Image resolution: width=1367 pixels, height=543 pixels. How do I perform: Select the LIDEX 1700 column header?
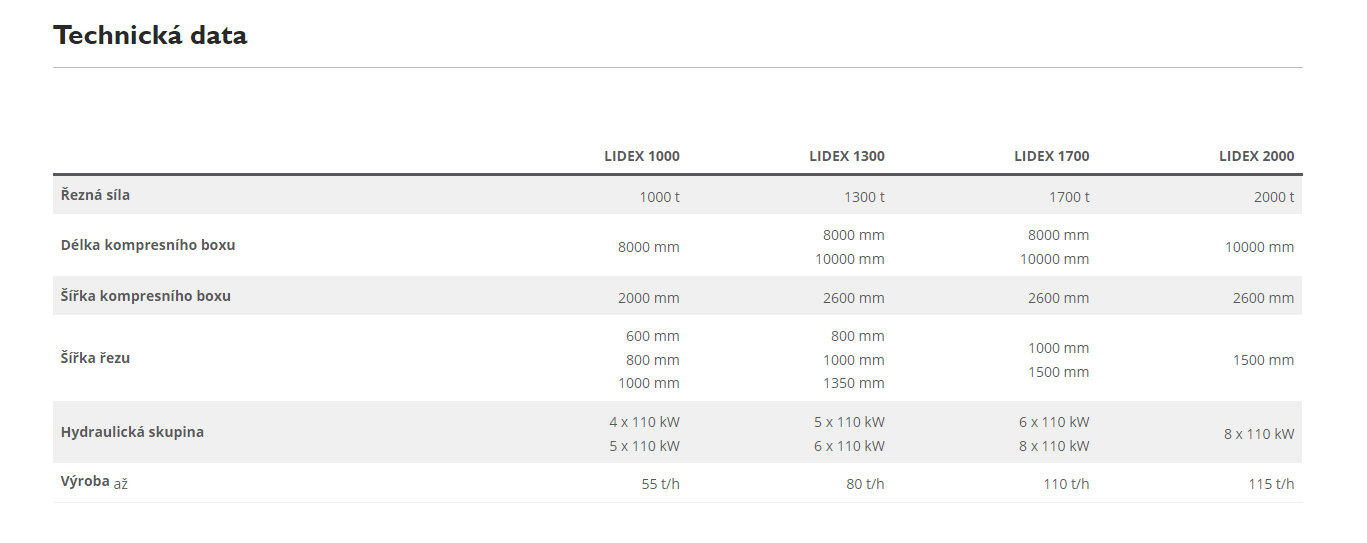[x=1052, y=156]
